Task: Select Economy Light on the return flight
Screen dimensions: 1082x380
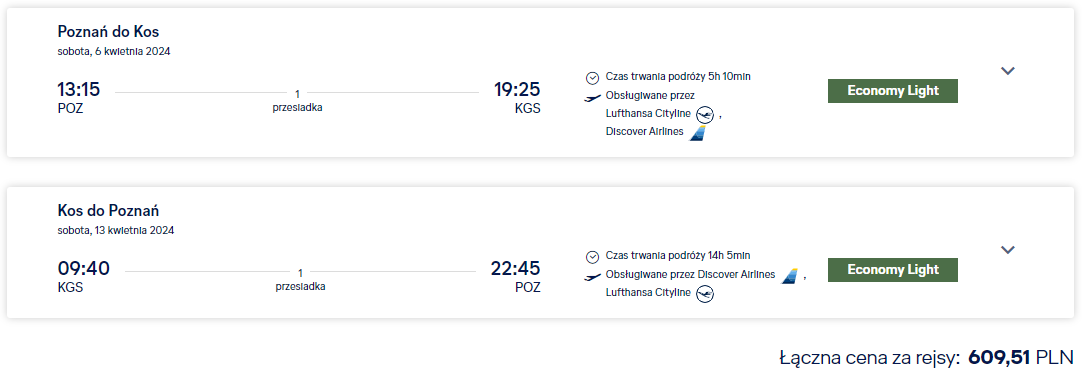Action: (892, 270)
